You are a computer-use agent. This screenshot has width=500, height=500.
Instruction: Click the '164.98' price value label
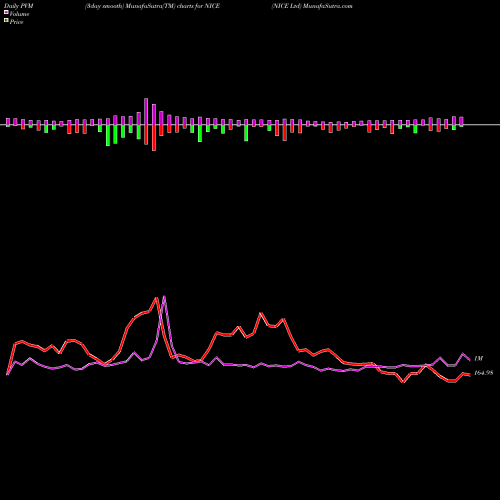click(483, 373)
